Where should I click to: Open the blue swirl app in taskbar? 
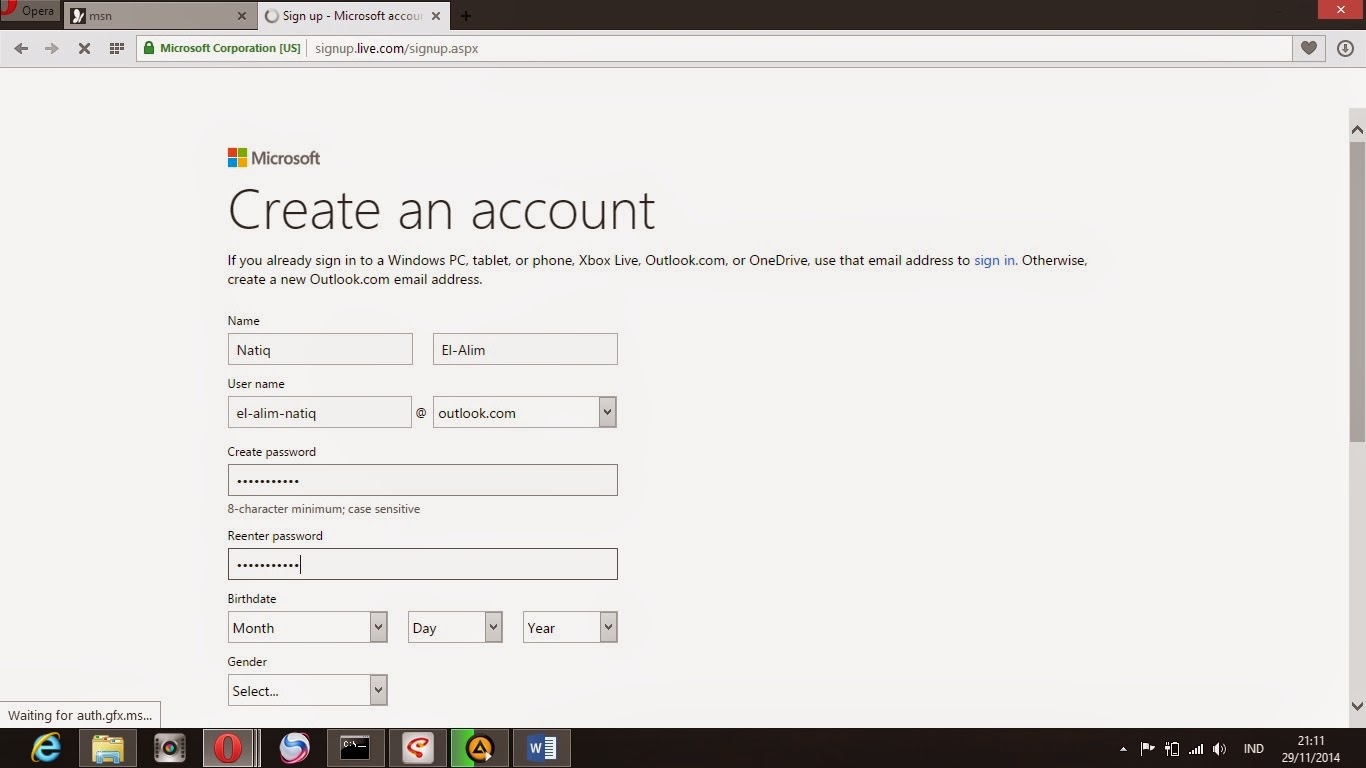coord(294,748)
